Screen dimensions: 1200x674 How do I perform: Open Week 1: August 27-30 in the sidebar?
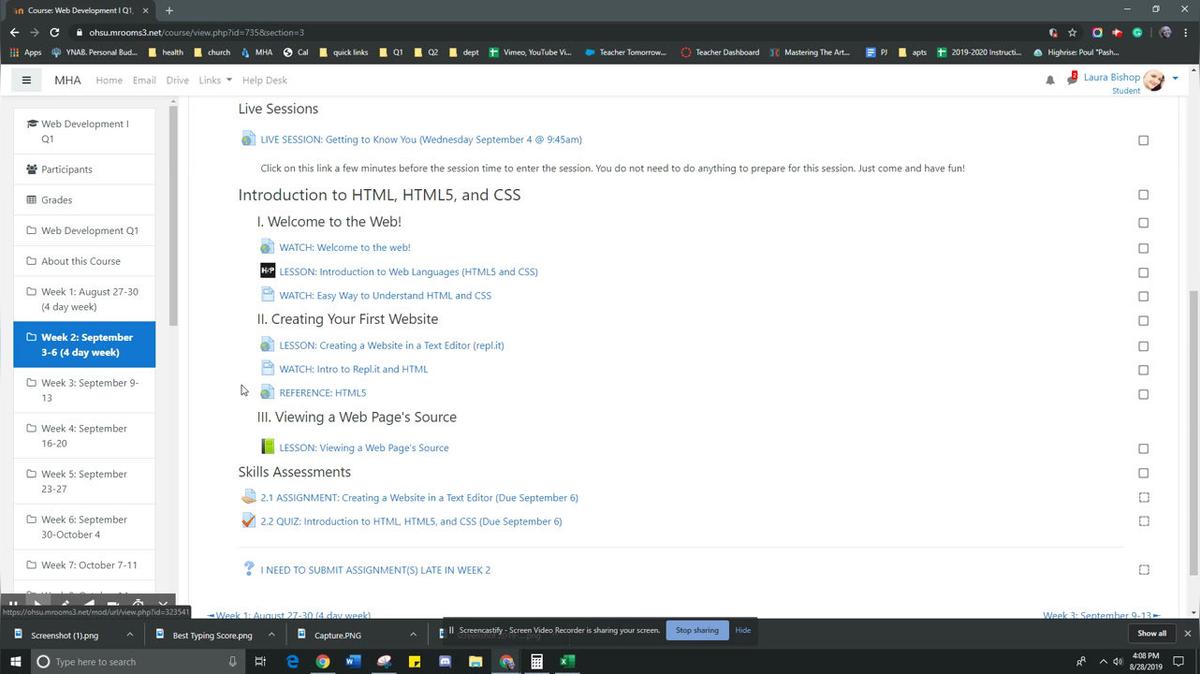click(84, 299)
